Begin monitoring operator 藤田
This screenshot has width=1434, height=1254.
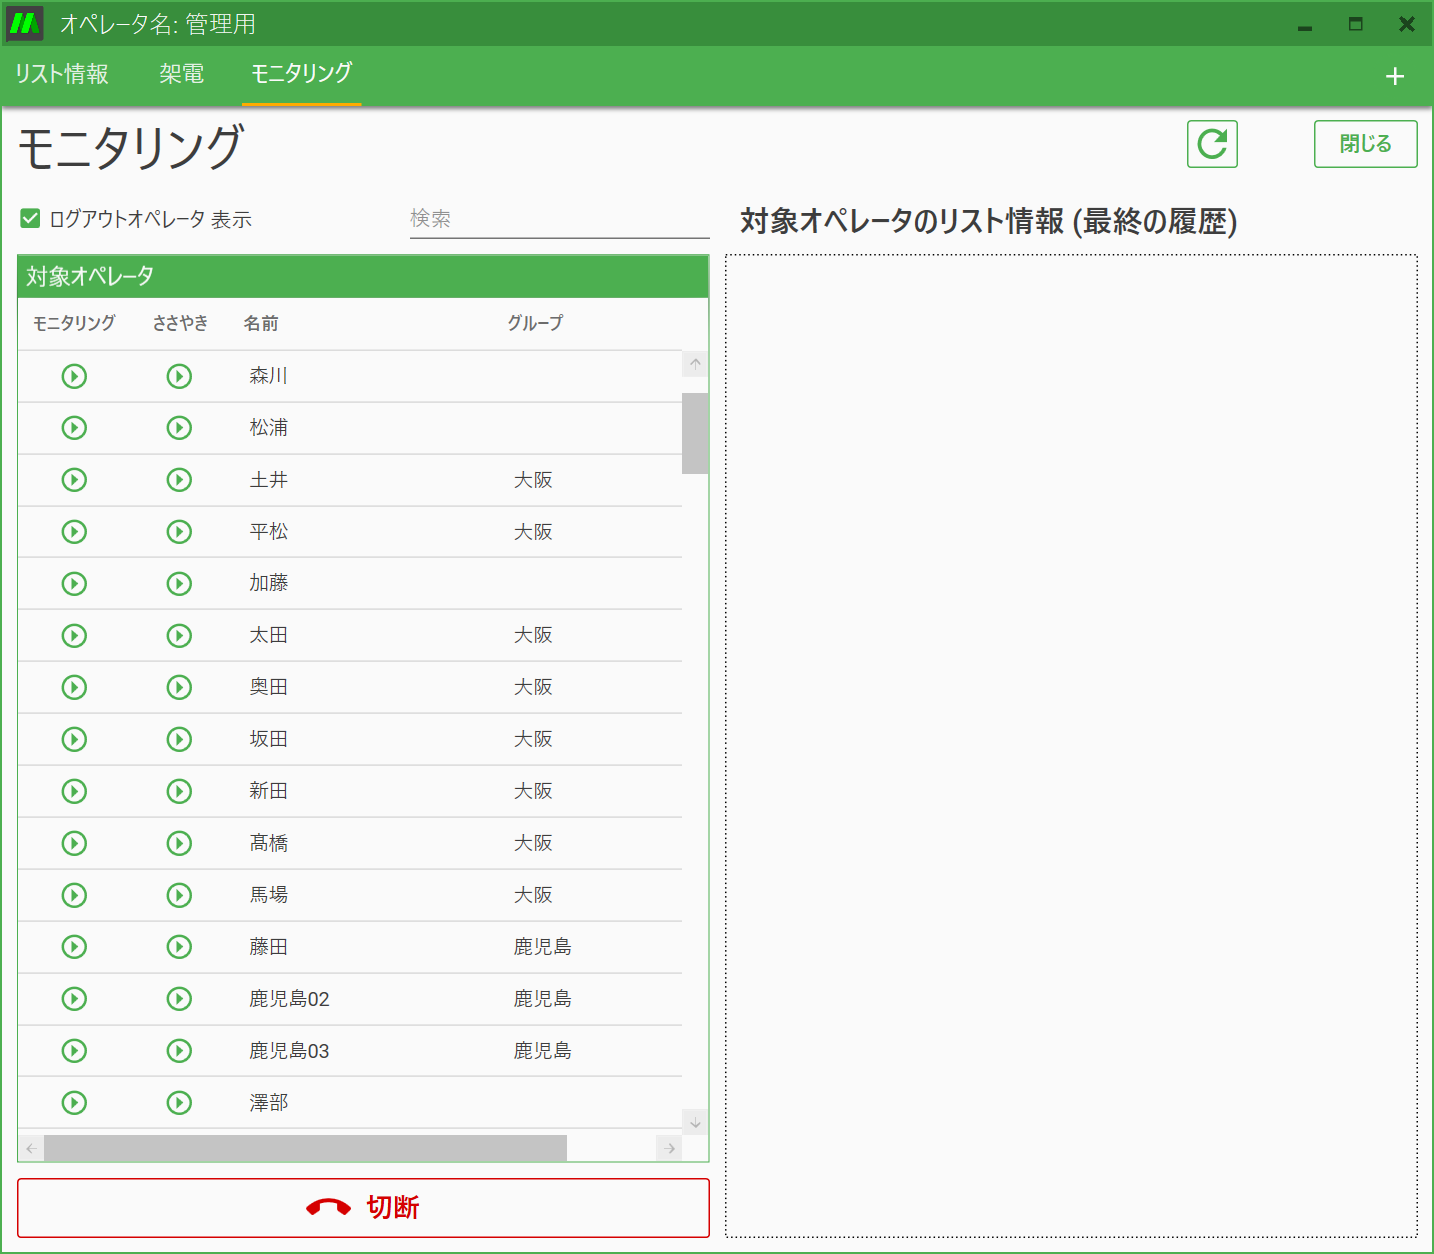point(74,947)
